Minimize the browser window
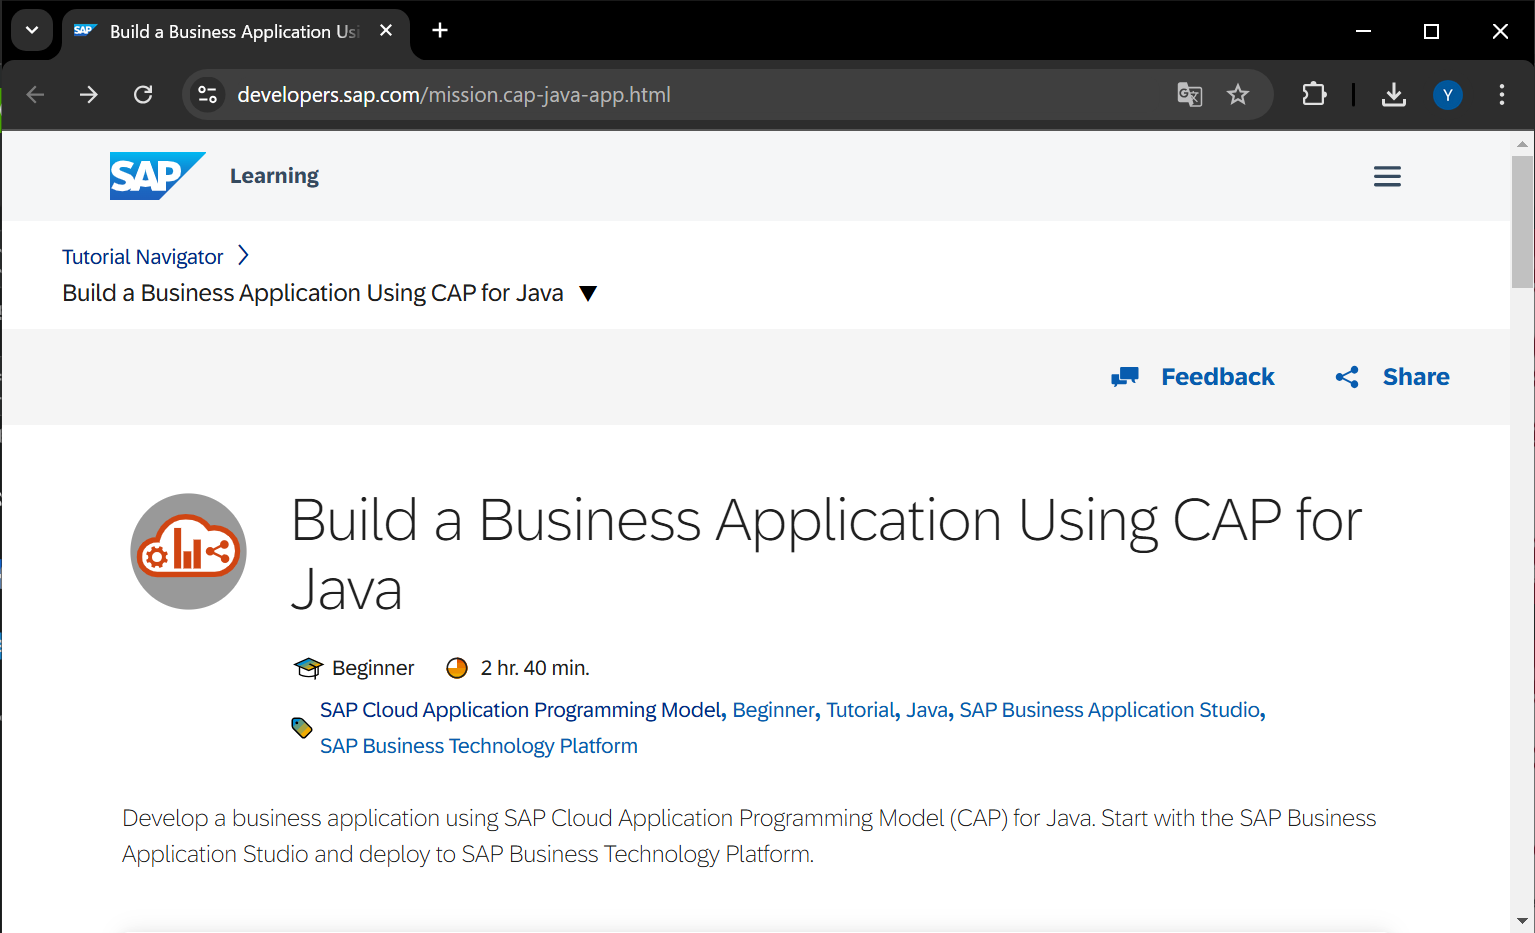The width and height of the screenshot is (1535, 933). [x=1363, y=31]
